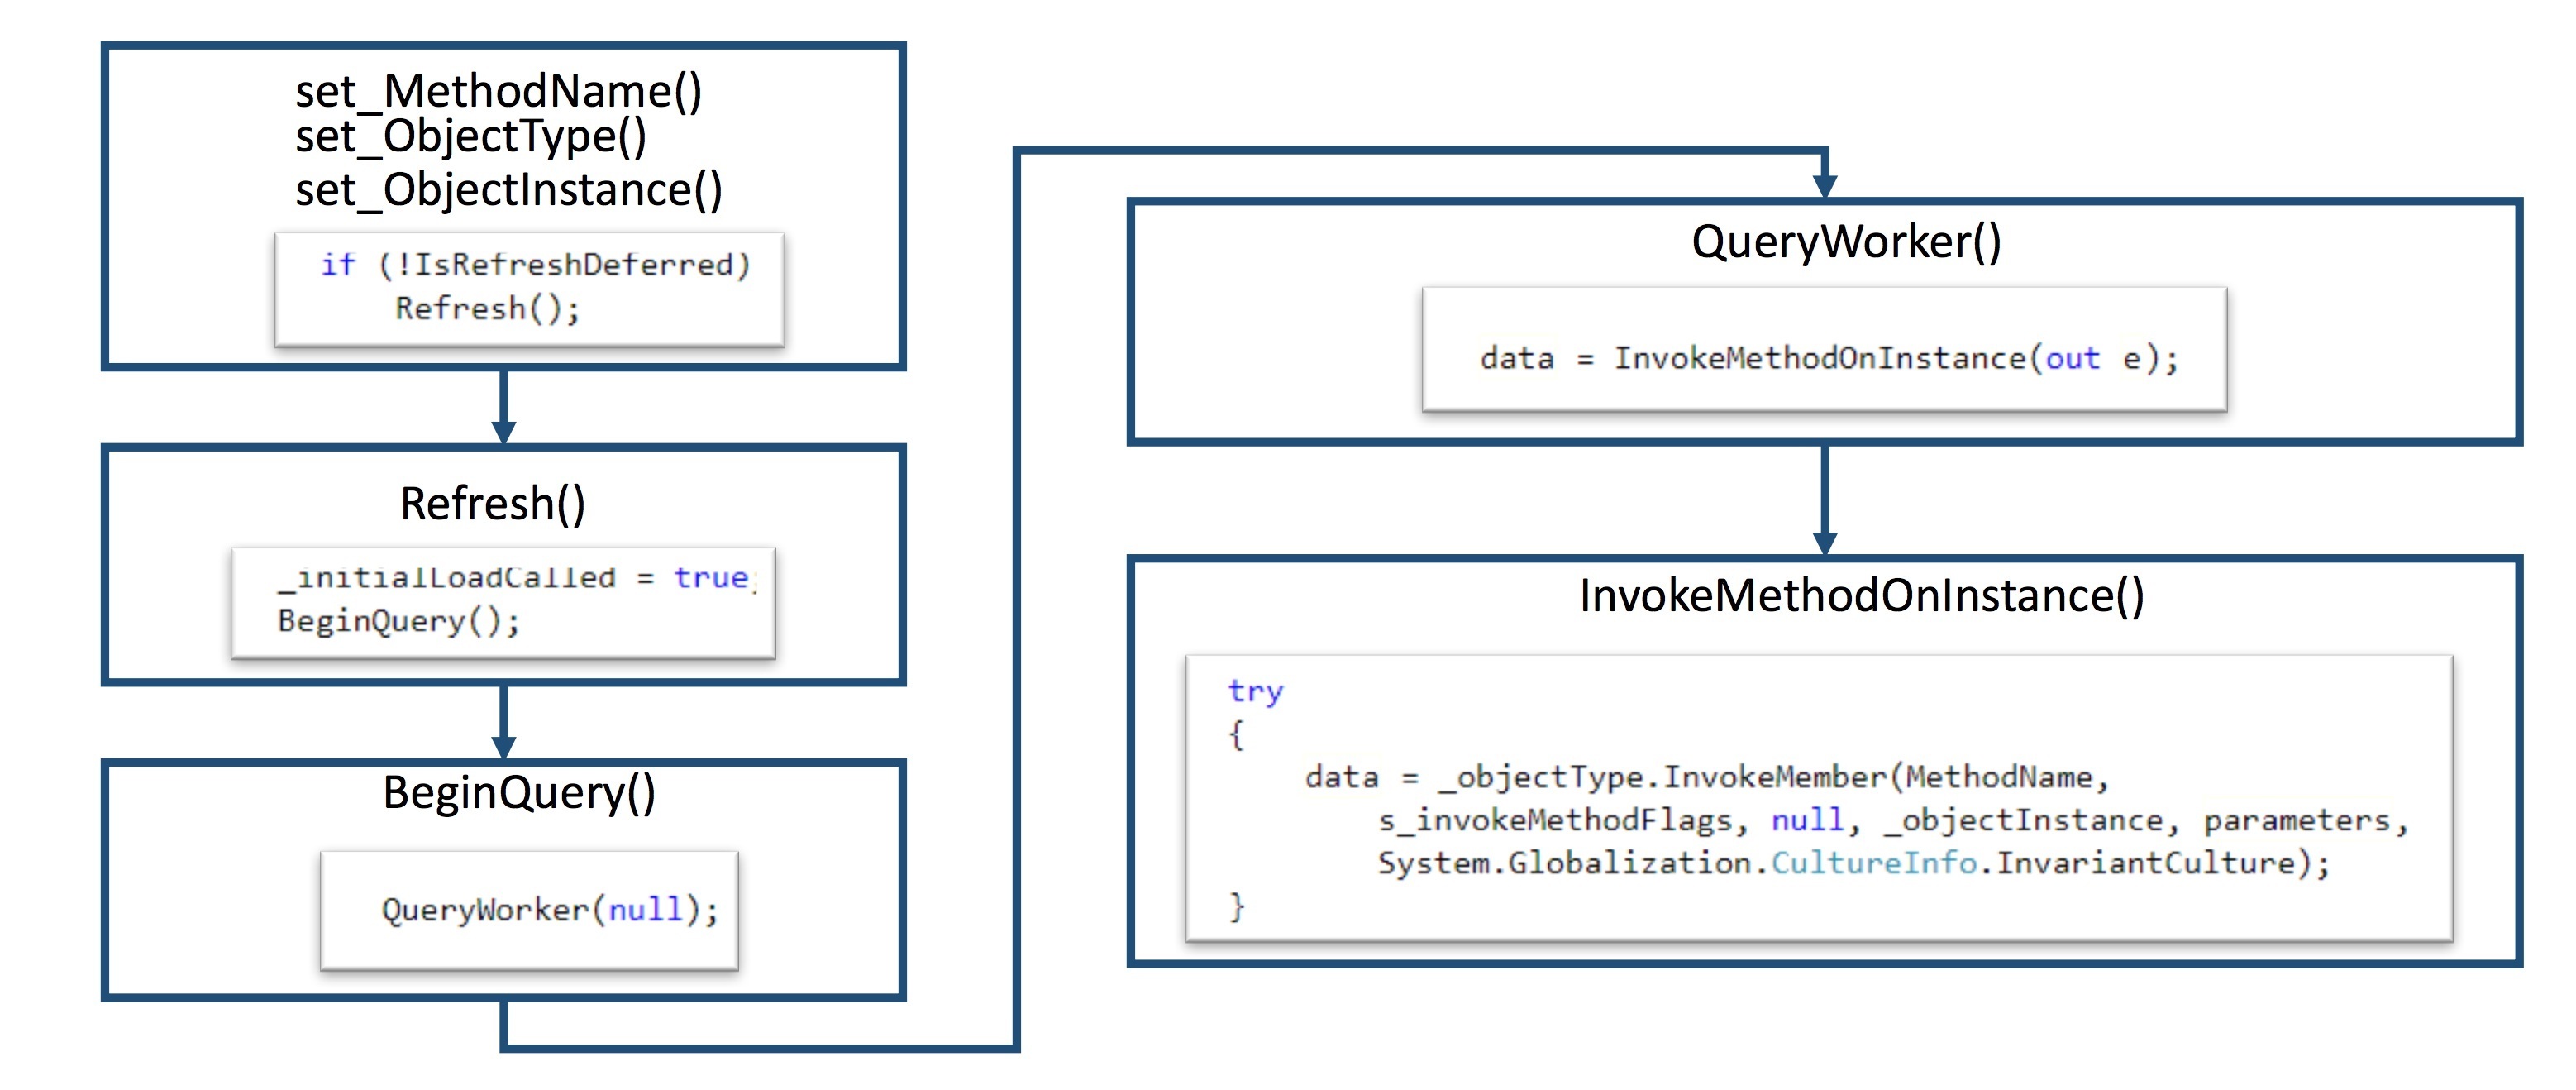2576x1090 pixels.
Task: Click the set_MethodName() heading text
Action: point(498,91)
